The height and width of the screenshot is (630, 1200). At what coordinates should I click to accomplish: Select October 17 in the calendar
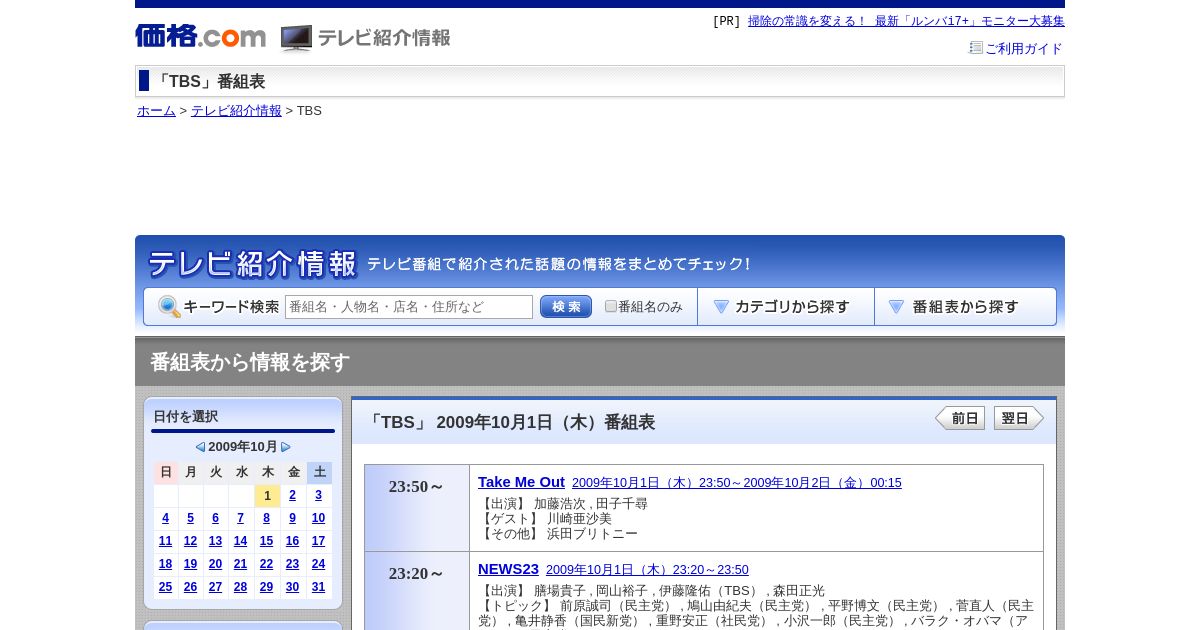coord(319,541)
